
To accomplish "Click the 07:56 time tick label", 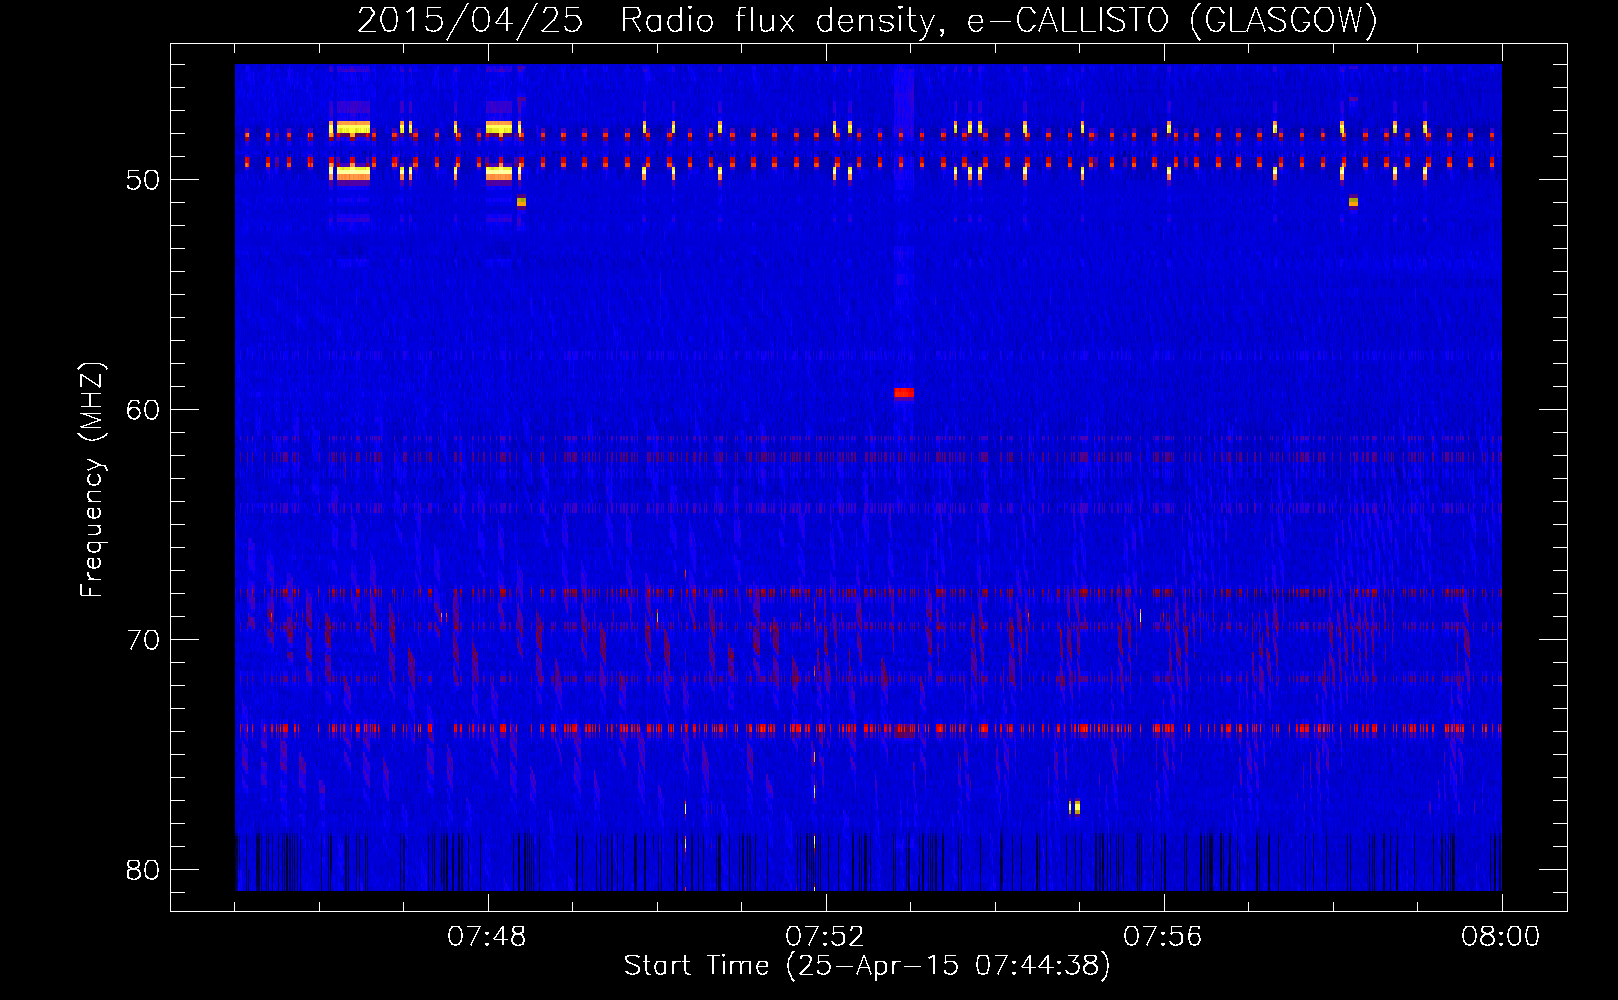I will pos(1163,937).
